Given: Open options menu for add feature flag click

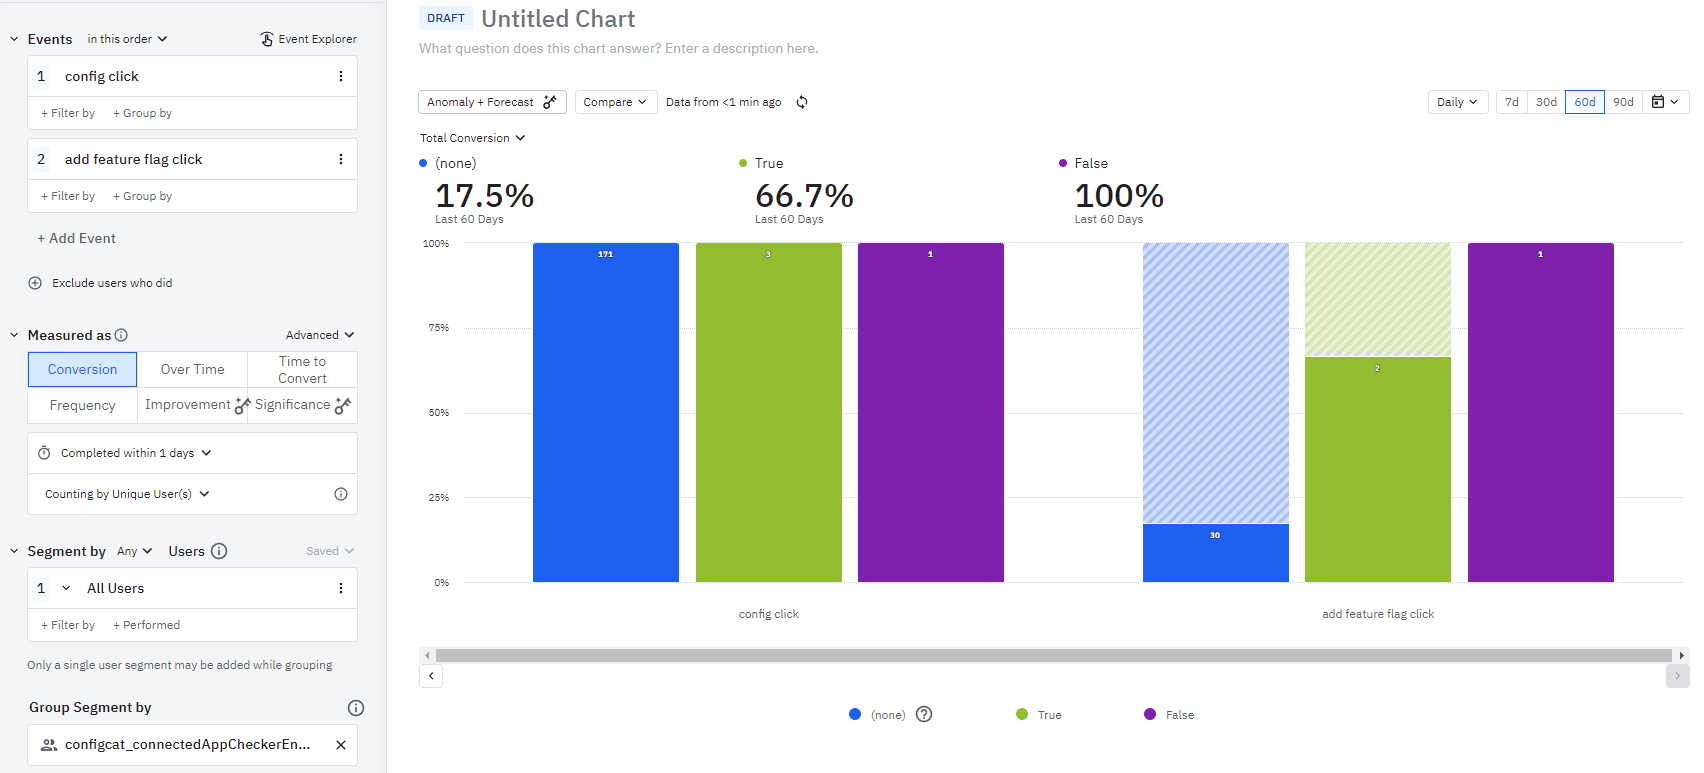Looking at the screenshot, I should 341,159.
